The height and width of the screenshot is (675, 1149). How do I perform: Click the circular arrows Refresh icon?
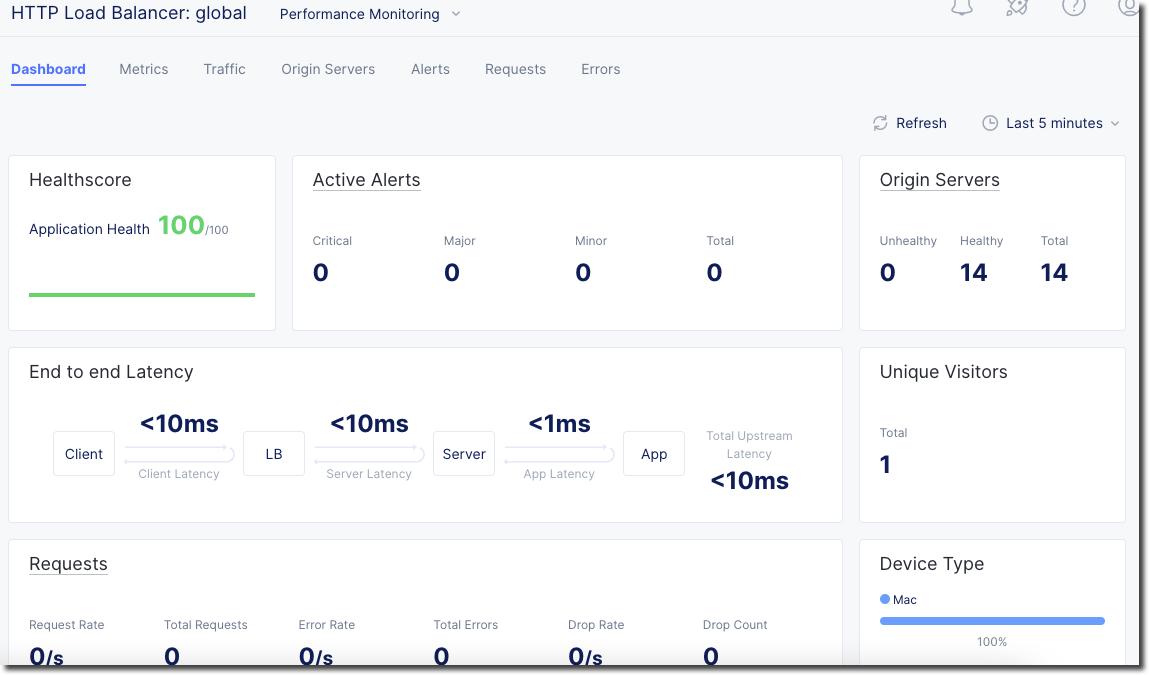click(x=880, y=123)
